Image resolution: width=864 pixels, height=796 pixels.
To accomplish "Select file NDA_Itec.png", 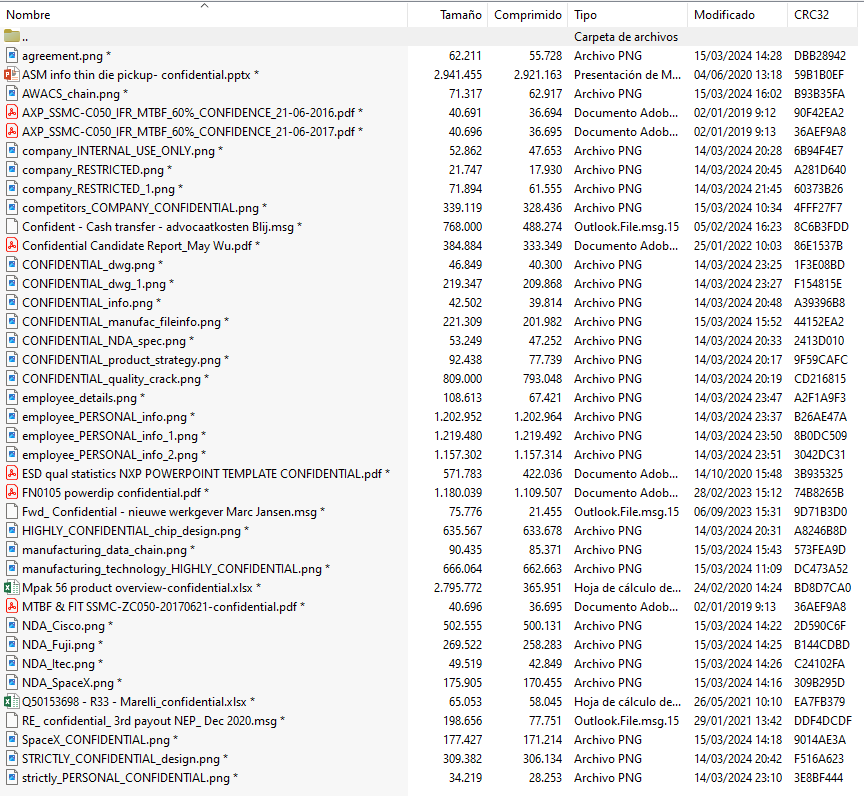I will (58, 664).
